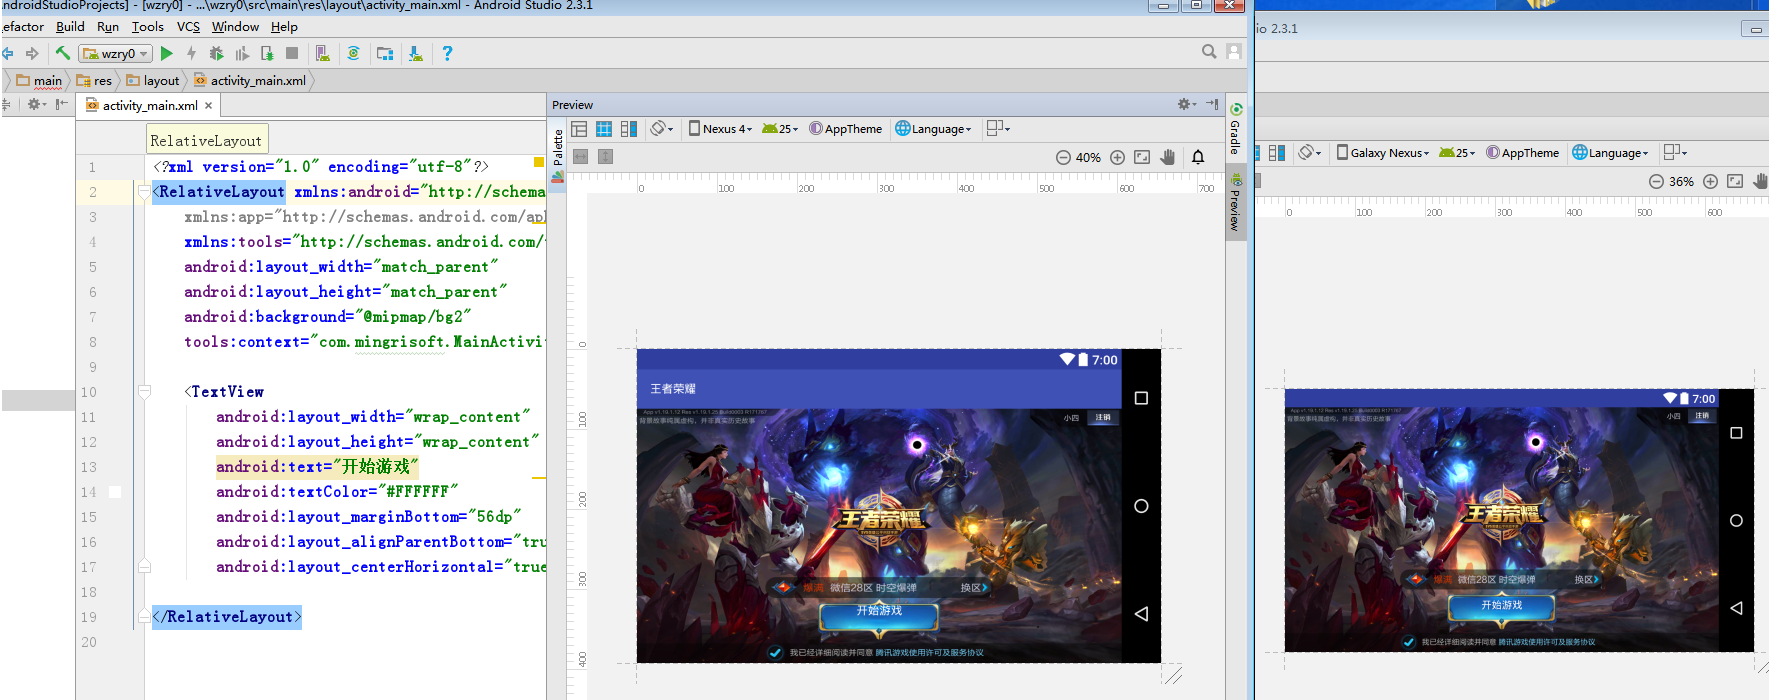This screenshot has height=700, width=1769.
Task: Open the AVD Manager icon
Action: coord(322,53)
